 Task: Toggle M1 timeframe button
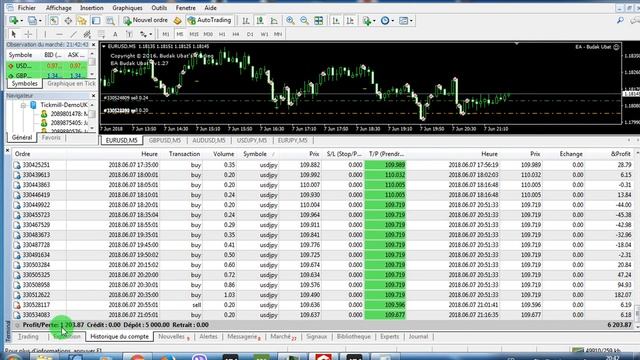click(x=166, y=34)
